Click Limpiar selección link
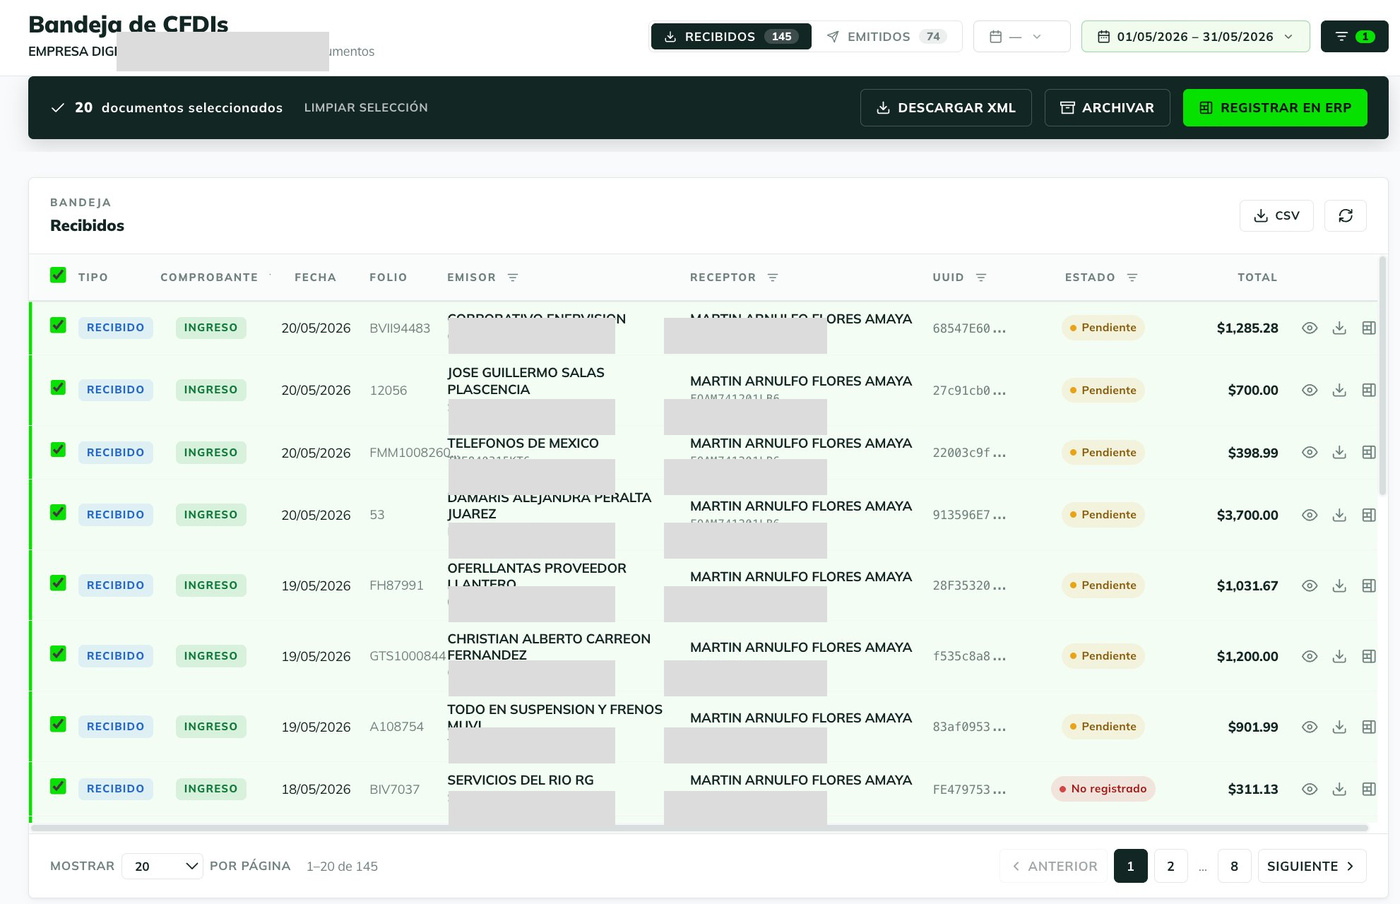1400x904 pixels. pos(366,108)
